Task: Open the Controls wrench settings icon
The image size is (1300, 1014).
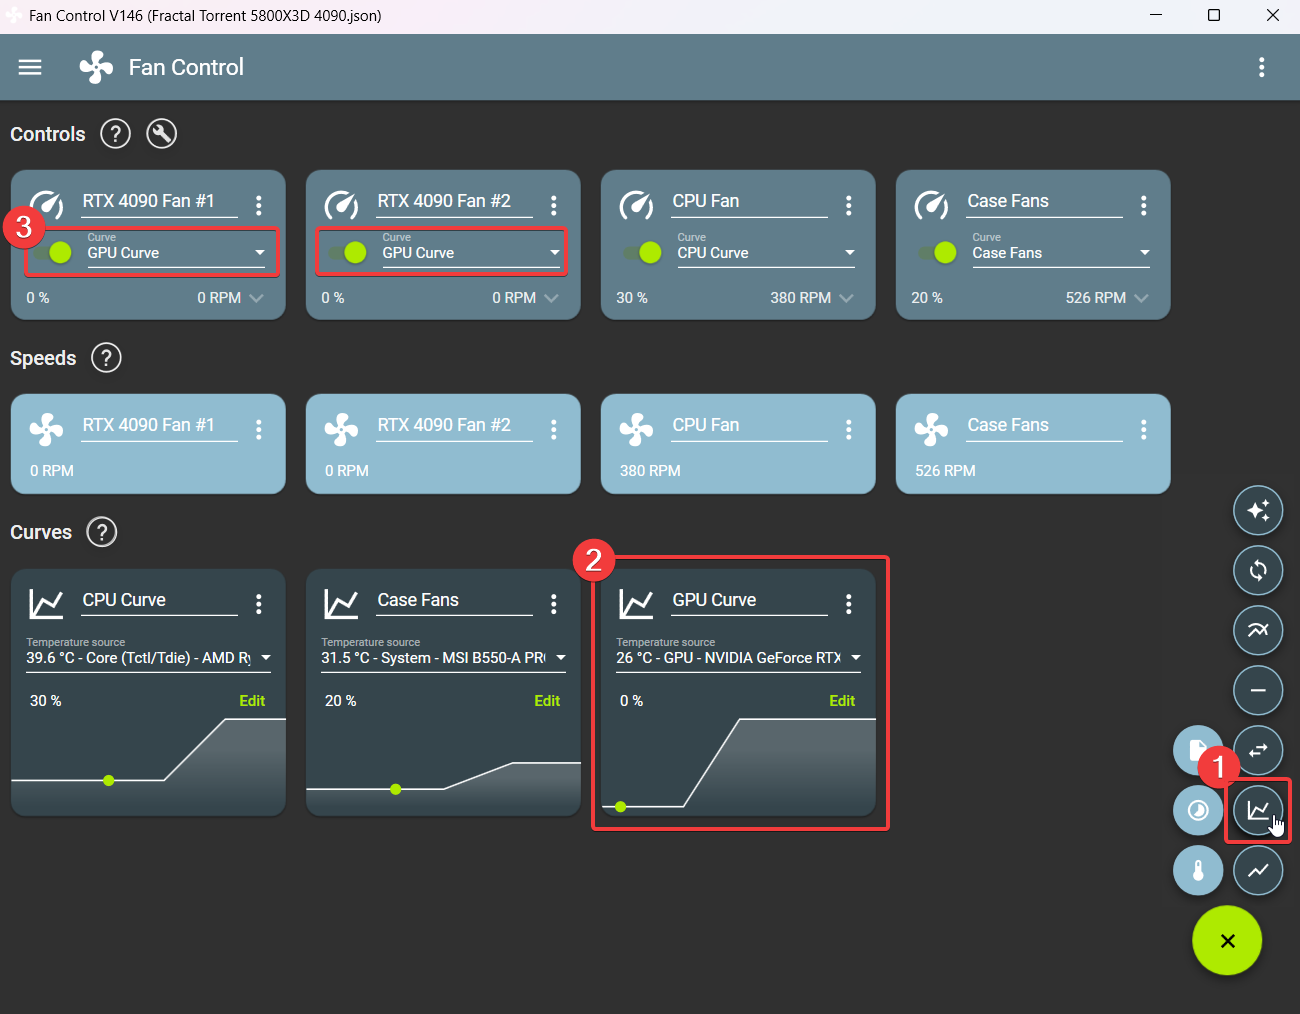Action: (x=161, y=134)
